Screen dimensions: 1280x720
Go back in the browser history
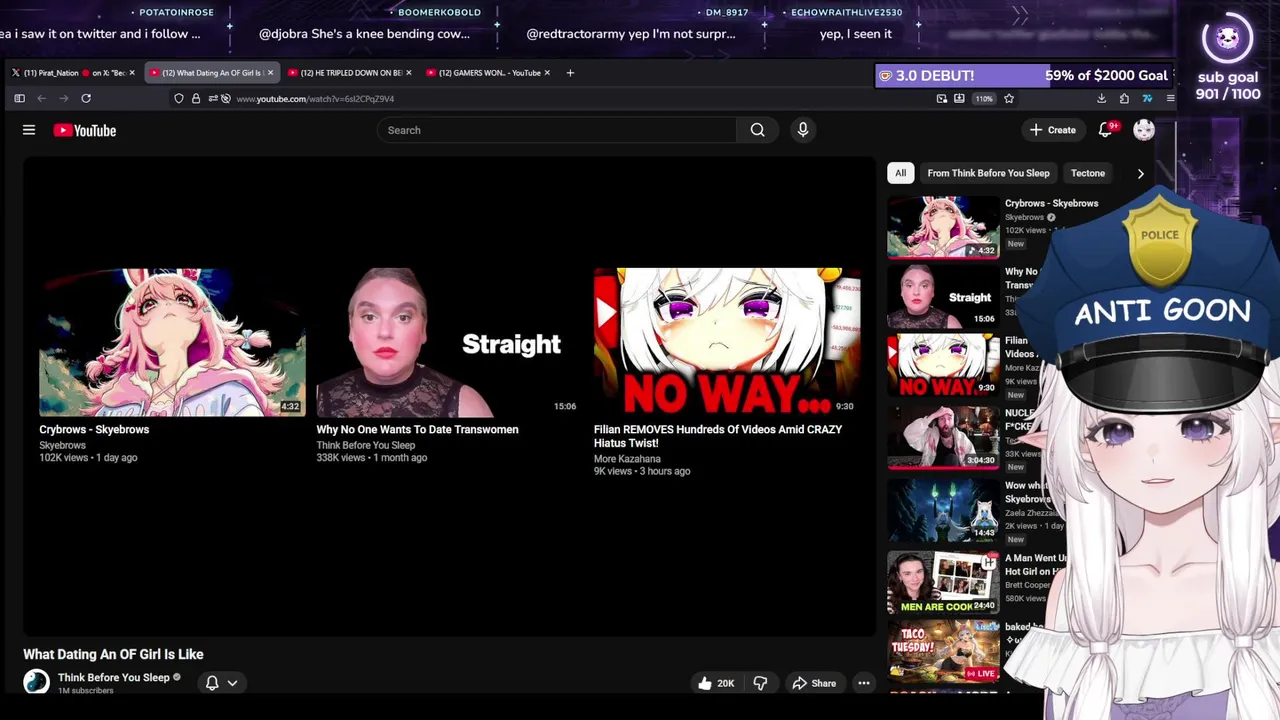[41, 98]
